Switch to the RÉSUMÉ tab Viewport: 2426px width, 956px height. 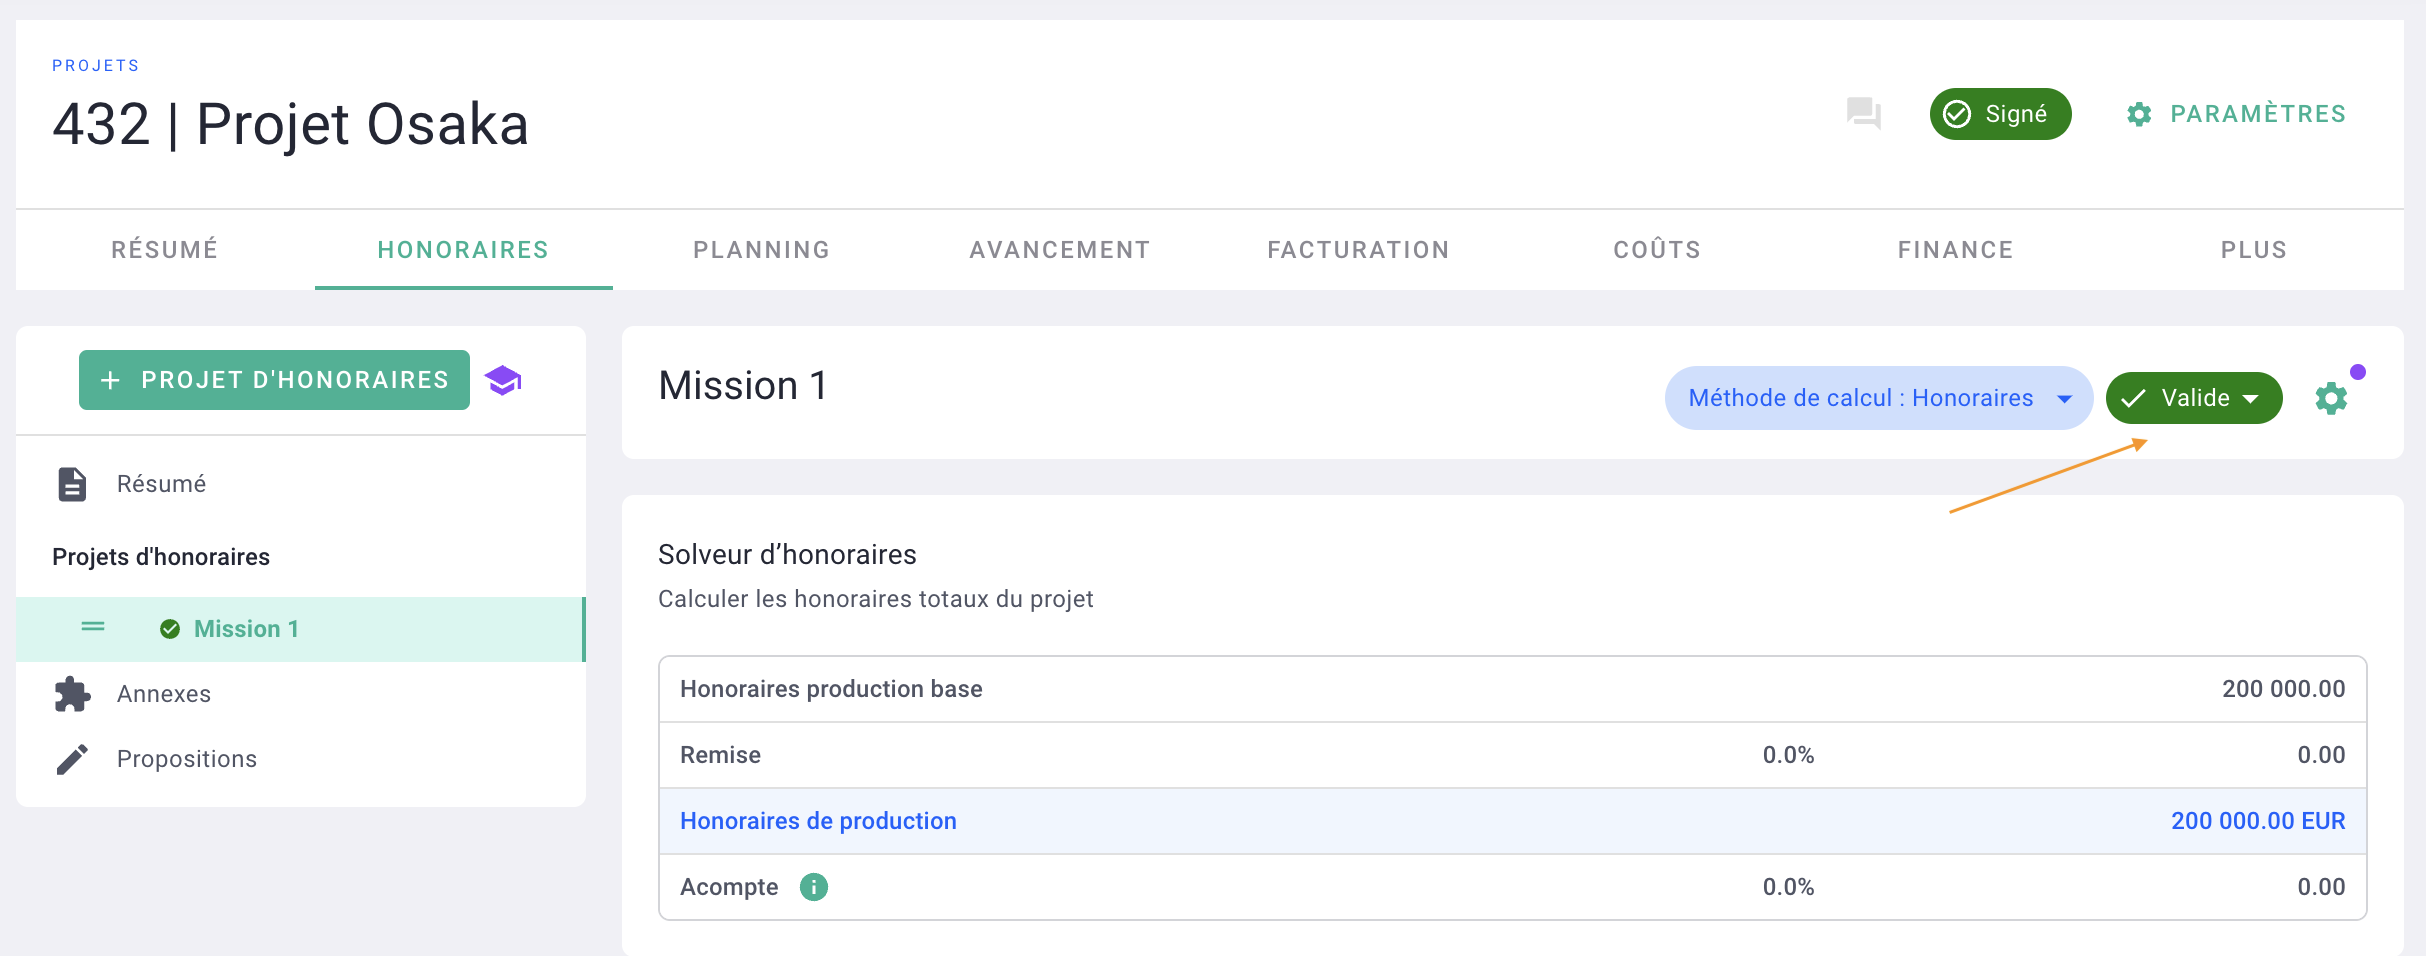pyautogui.click(x=165, y=250)
